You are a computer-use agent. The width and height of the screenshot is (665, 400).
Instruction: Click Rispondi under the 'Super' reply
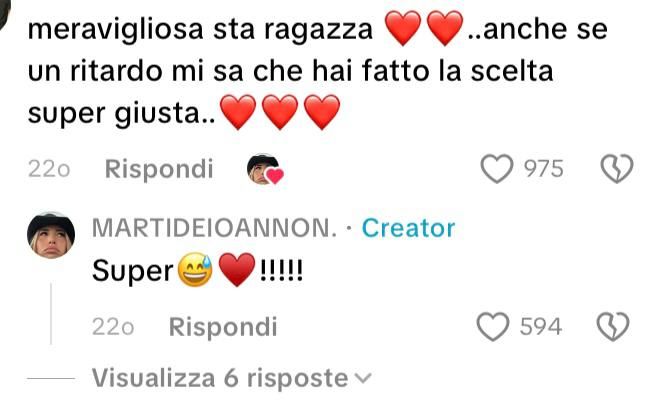[x=223, y=327]
